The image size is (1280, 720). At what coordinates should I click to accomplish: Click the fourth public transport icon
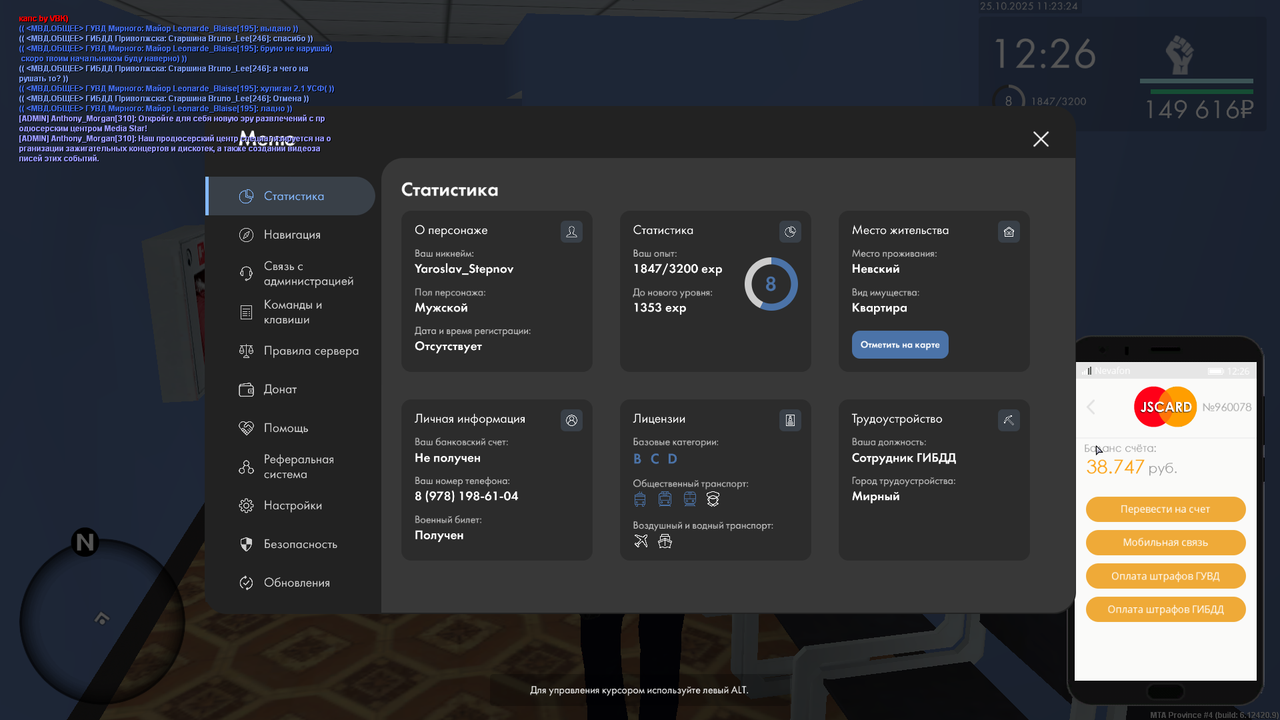click(713, 498)
